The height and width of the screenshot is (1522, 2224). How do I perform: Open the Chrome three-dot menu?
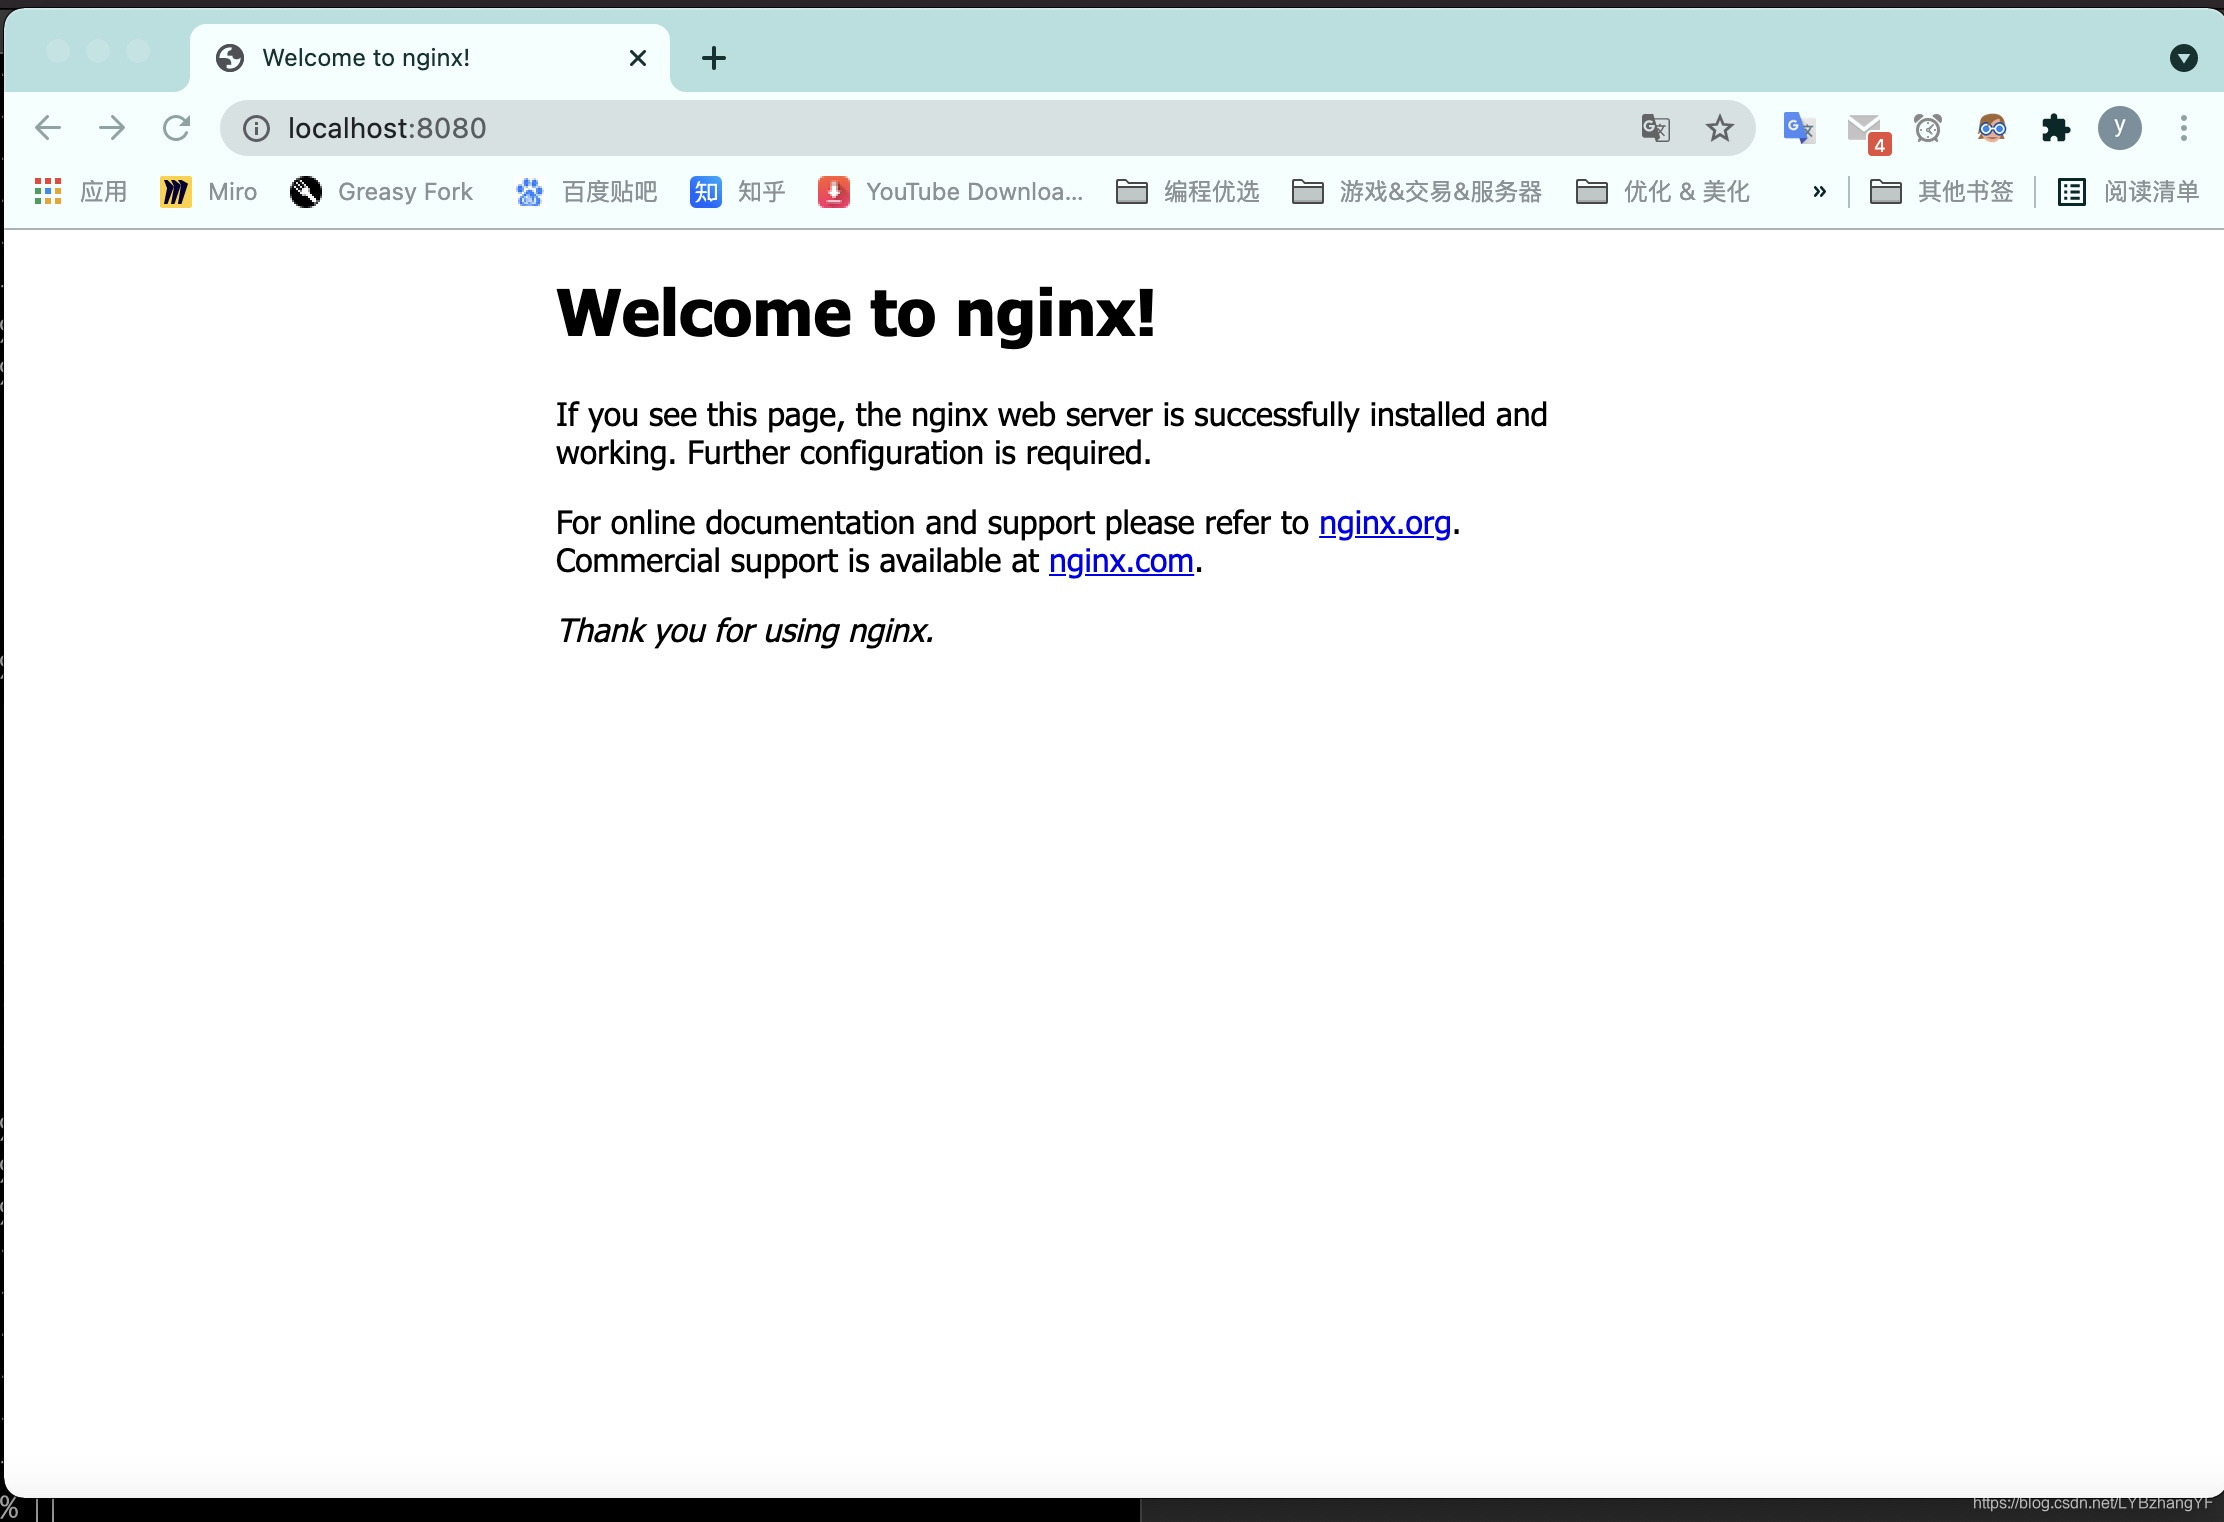[x=2184, y=128]
